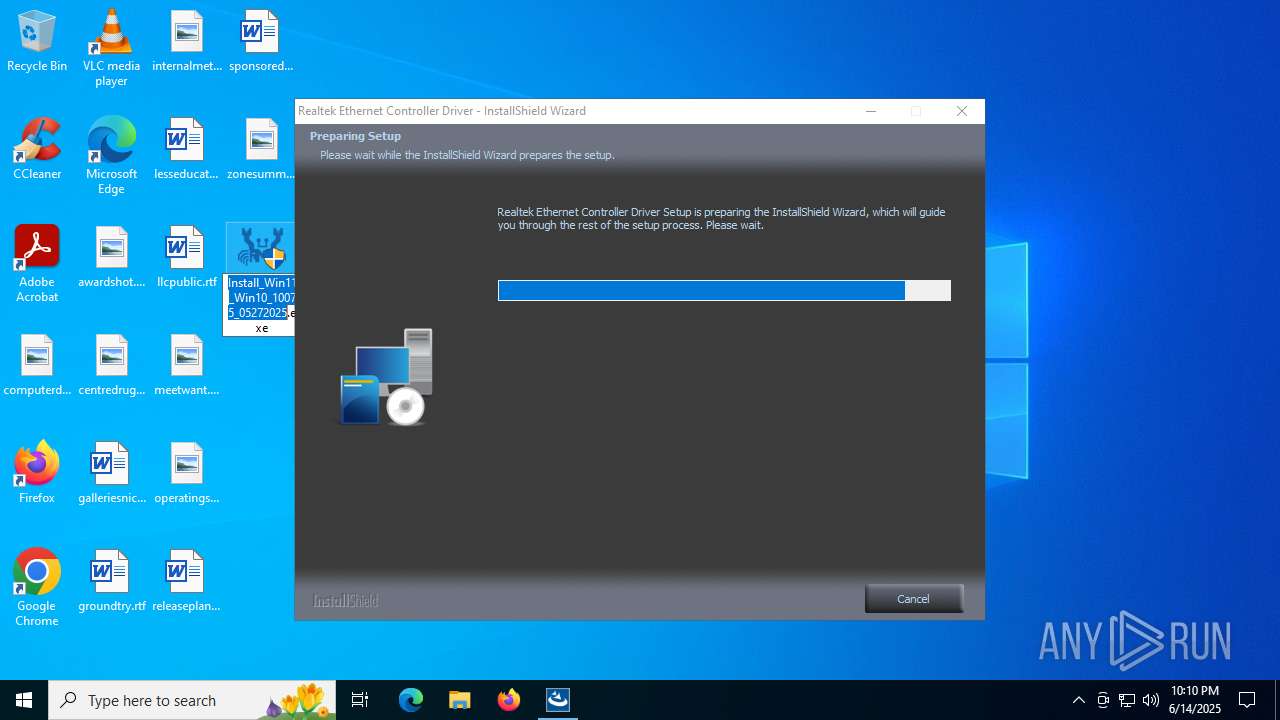Click the Meet Now tray icon
The width and height of the screenshot is (1280, 720).
1103,700
